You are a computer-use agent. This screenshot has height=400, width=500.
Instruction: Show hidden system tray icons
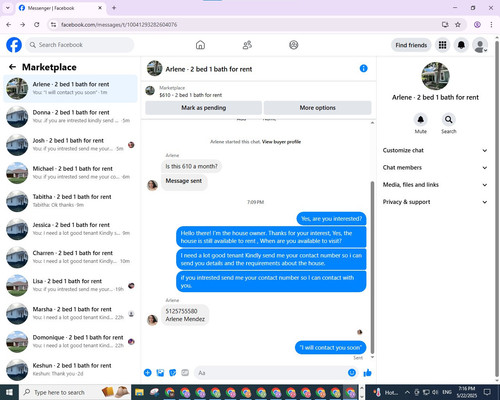point(407,392)
